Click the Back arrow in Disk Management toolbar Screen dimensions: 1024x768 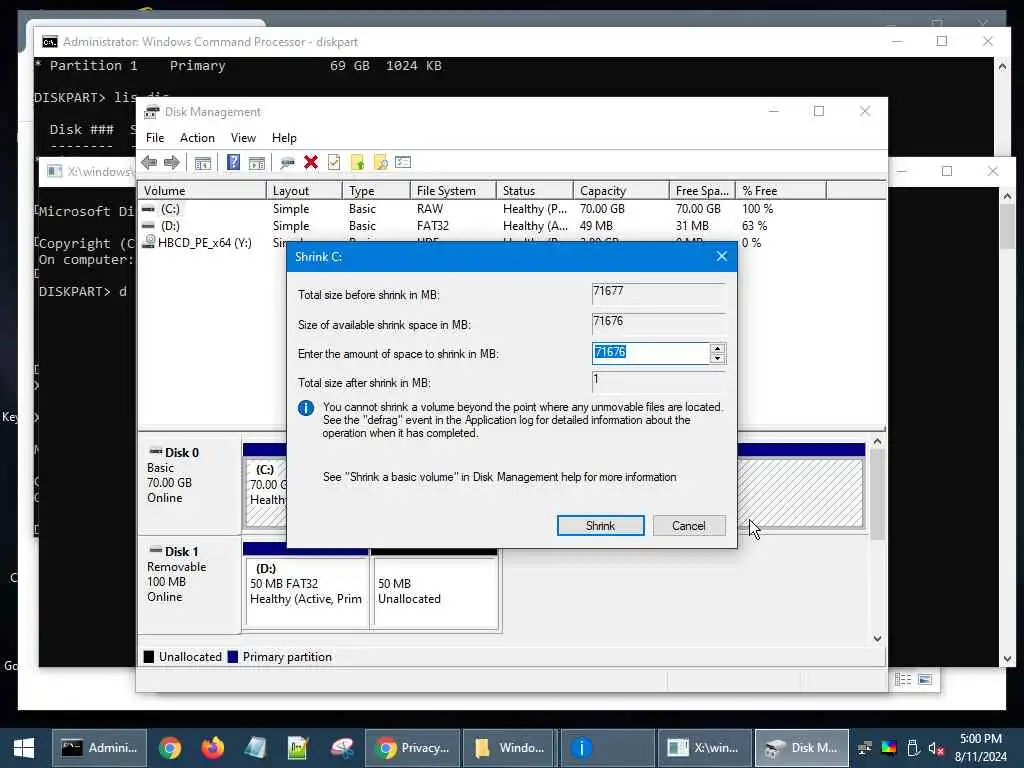(149, 163)
